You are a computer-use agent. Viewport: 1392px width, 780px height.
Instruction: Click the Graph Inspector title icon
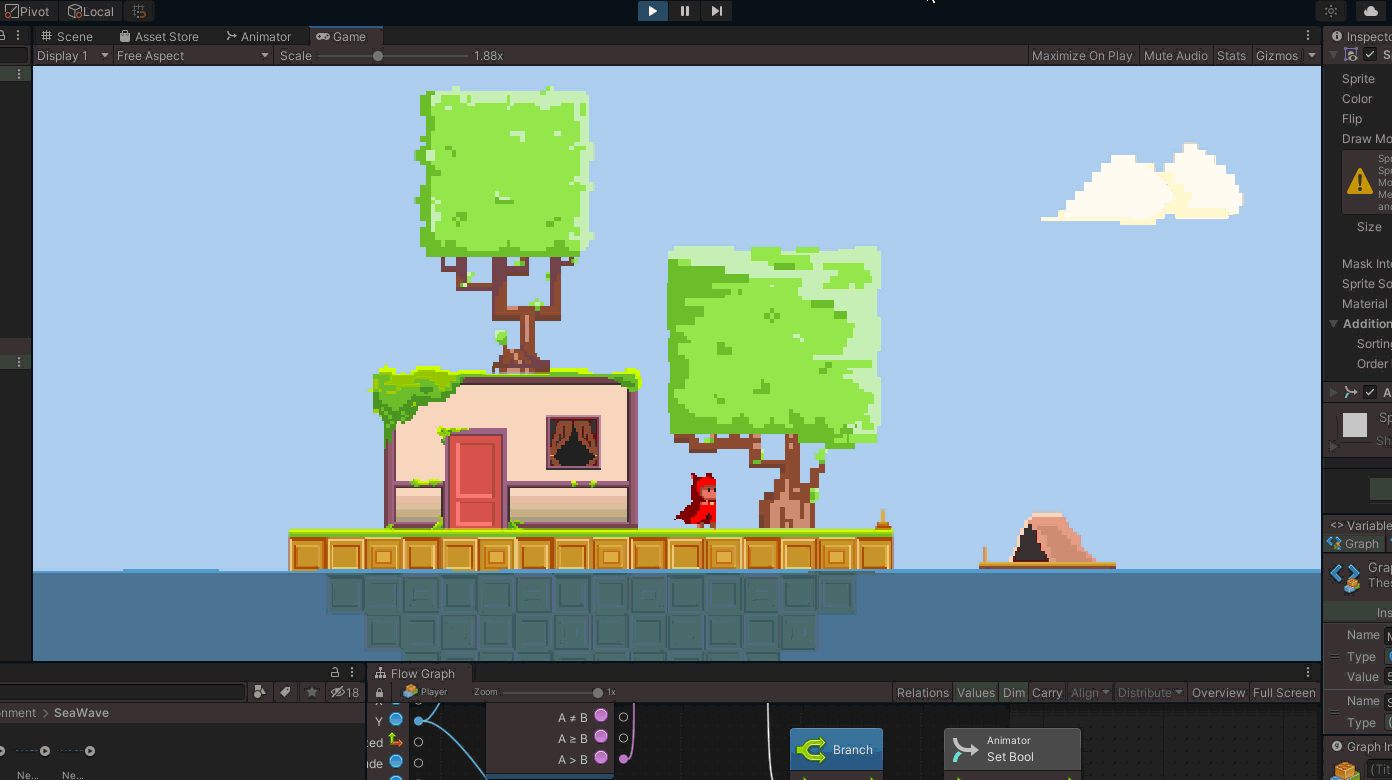click(x=1335, y=746)
